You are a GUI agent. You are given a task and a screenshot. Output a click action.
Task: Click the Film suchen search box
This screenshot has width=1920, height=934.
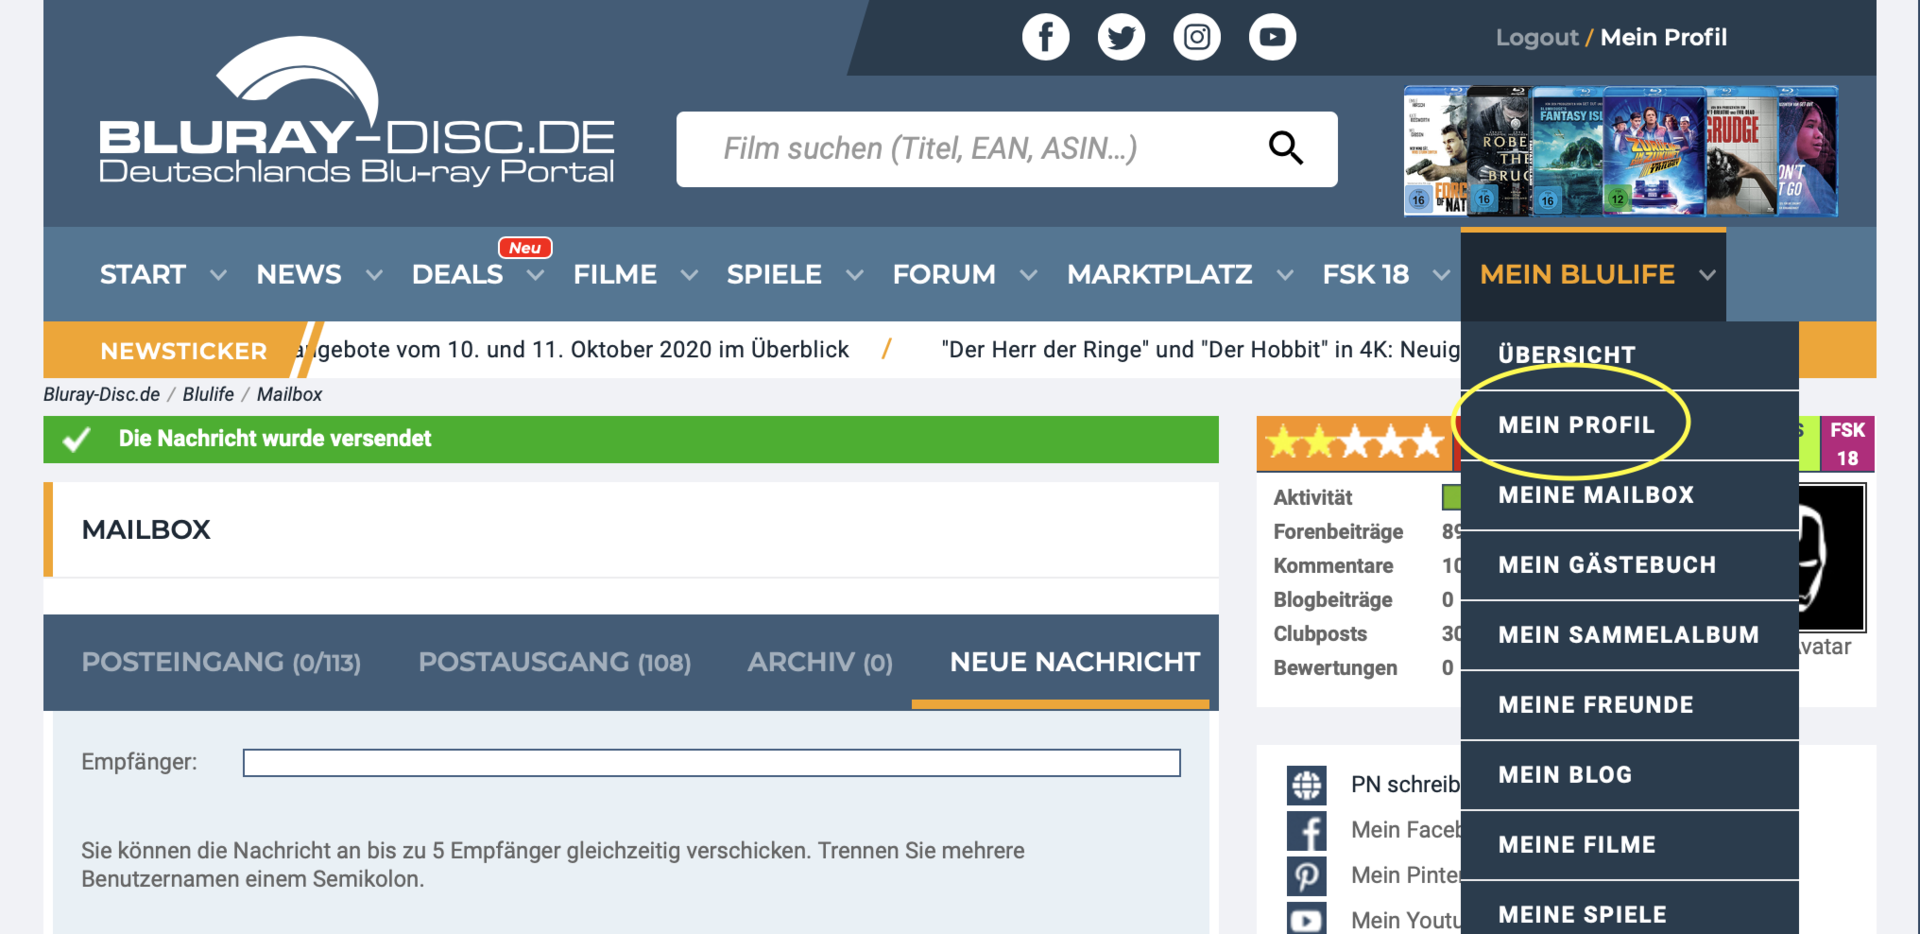[x=1006, y=149]
